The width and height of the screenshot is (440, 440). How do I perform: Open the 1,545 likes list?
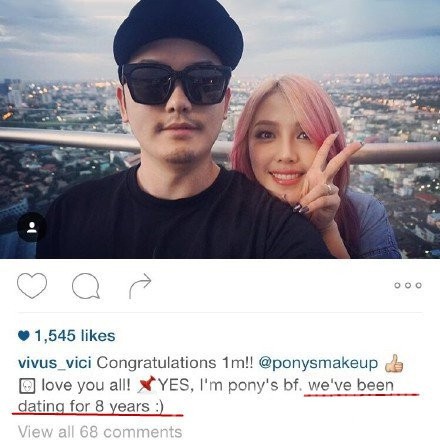coord(75,336)
